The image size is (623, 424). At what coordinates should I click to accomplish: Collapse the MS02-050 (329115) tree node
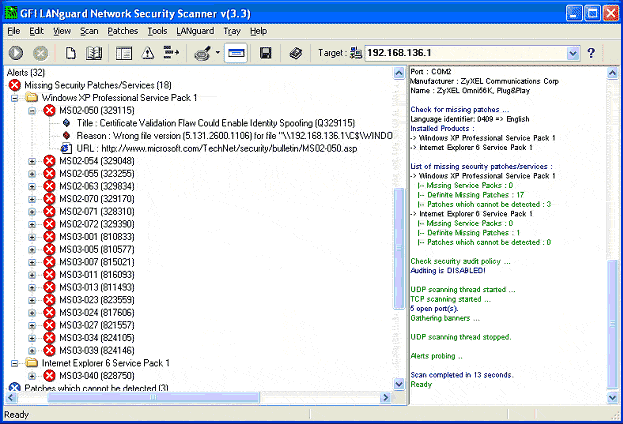pyautogui.click(x=32, y=111)
